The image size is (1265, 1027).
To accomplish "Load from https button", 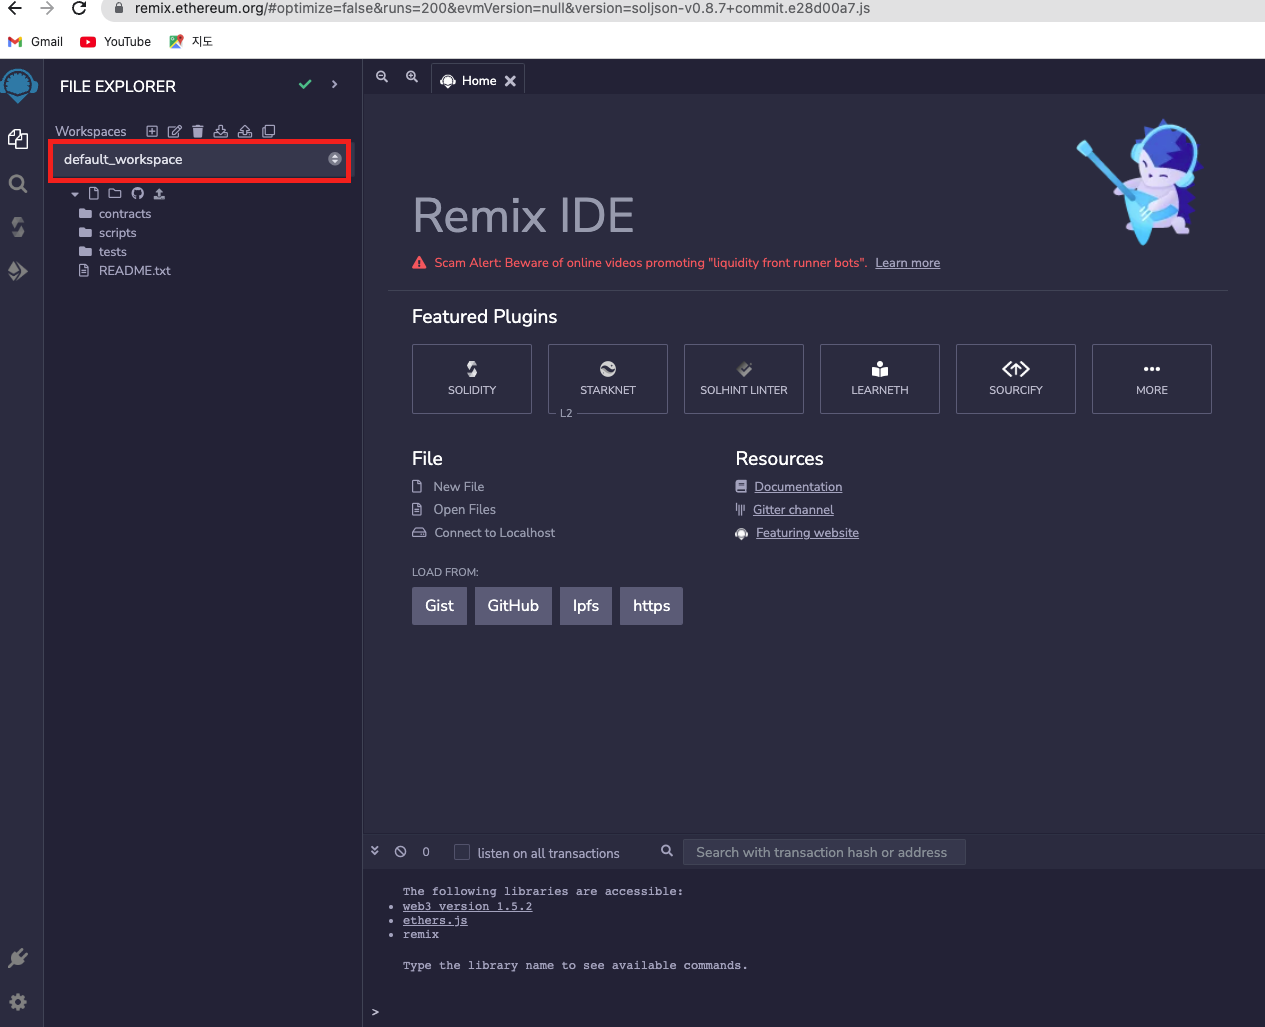I will pyautogui.click(x=651, y=606).
